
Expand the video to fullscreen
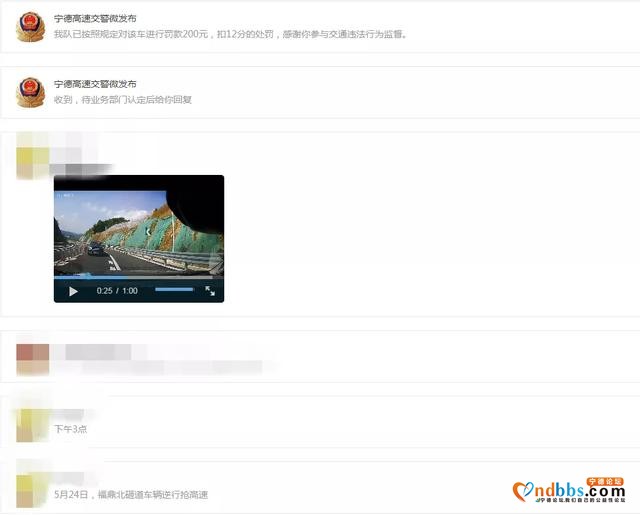210,291
